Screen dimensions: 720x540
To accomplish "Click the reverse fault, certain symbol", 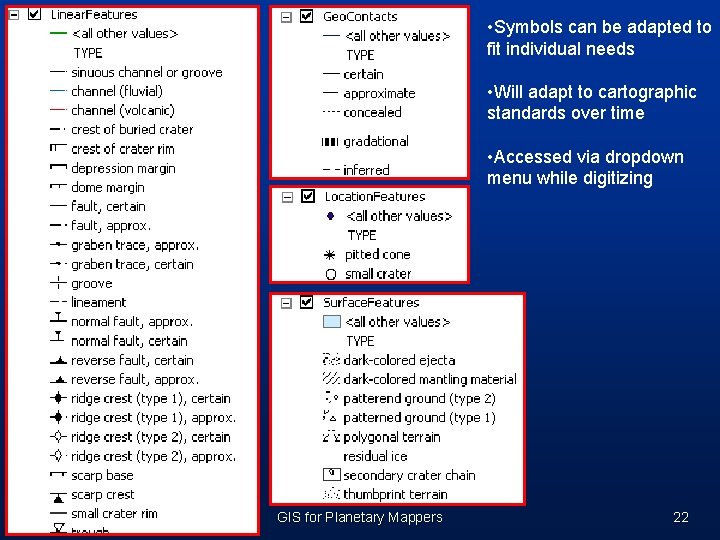I will pos(58,361).
